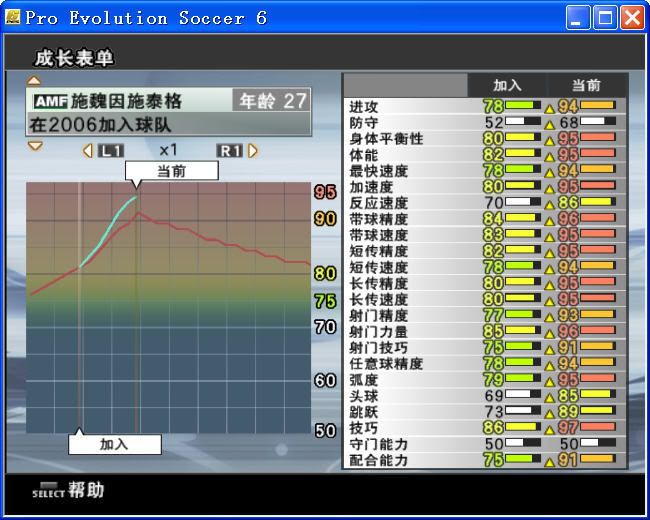The height and width of the screenshot is (520, 650).
Task: Select the 加入 column header in stats table
Action: (x=507, y=86)
